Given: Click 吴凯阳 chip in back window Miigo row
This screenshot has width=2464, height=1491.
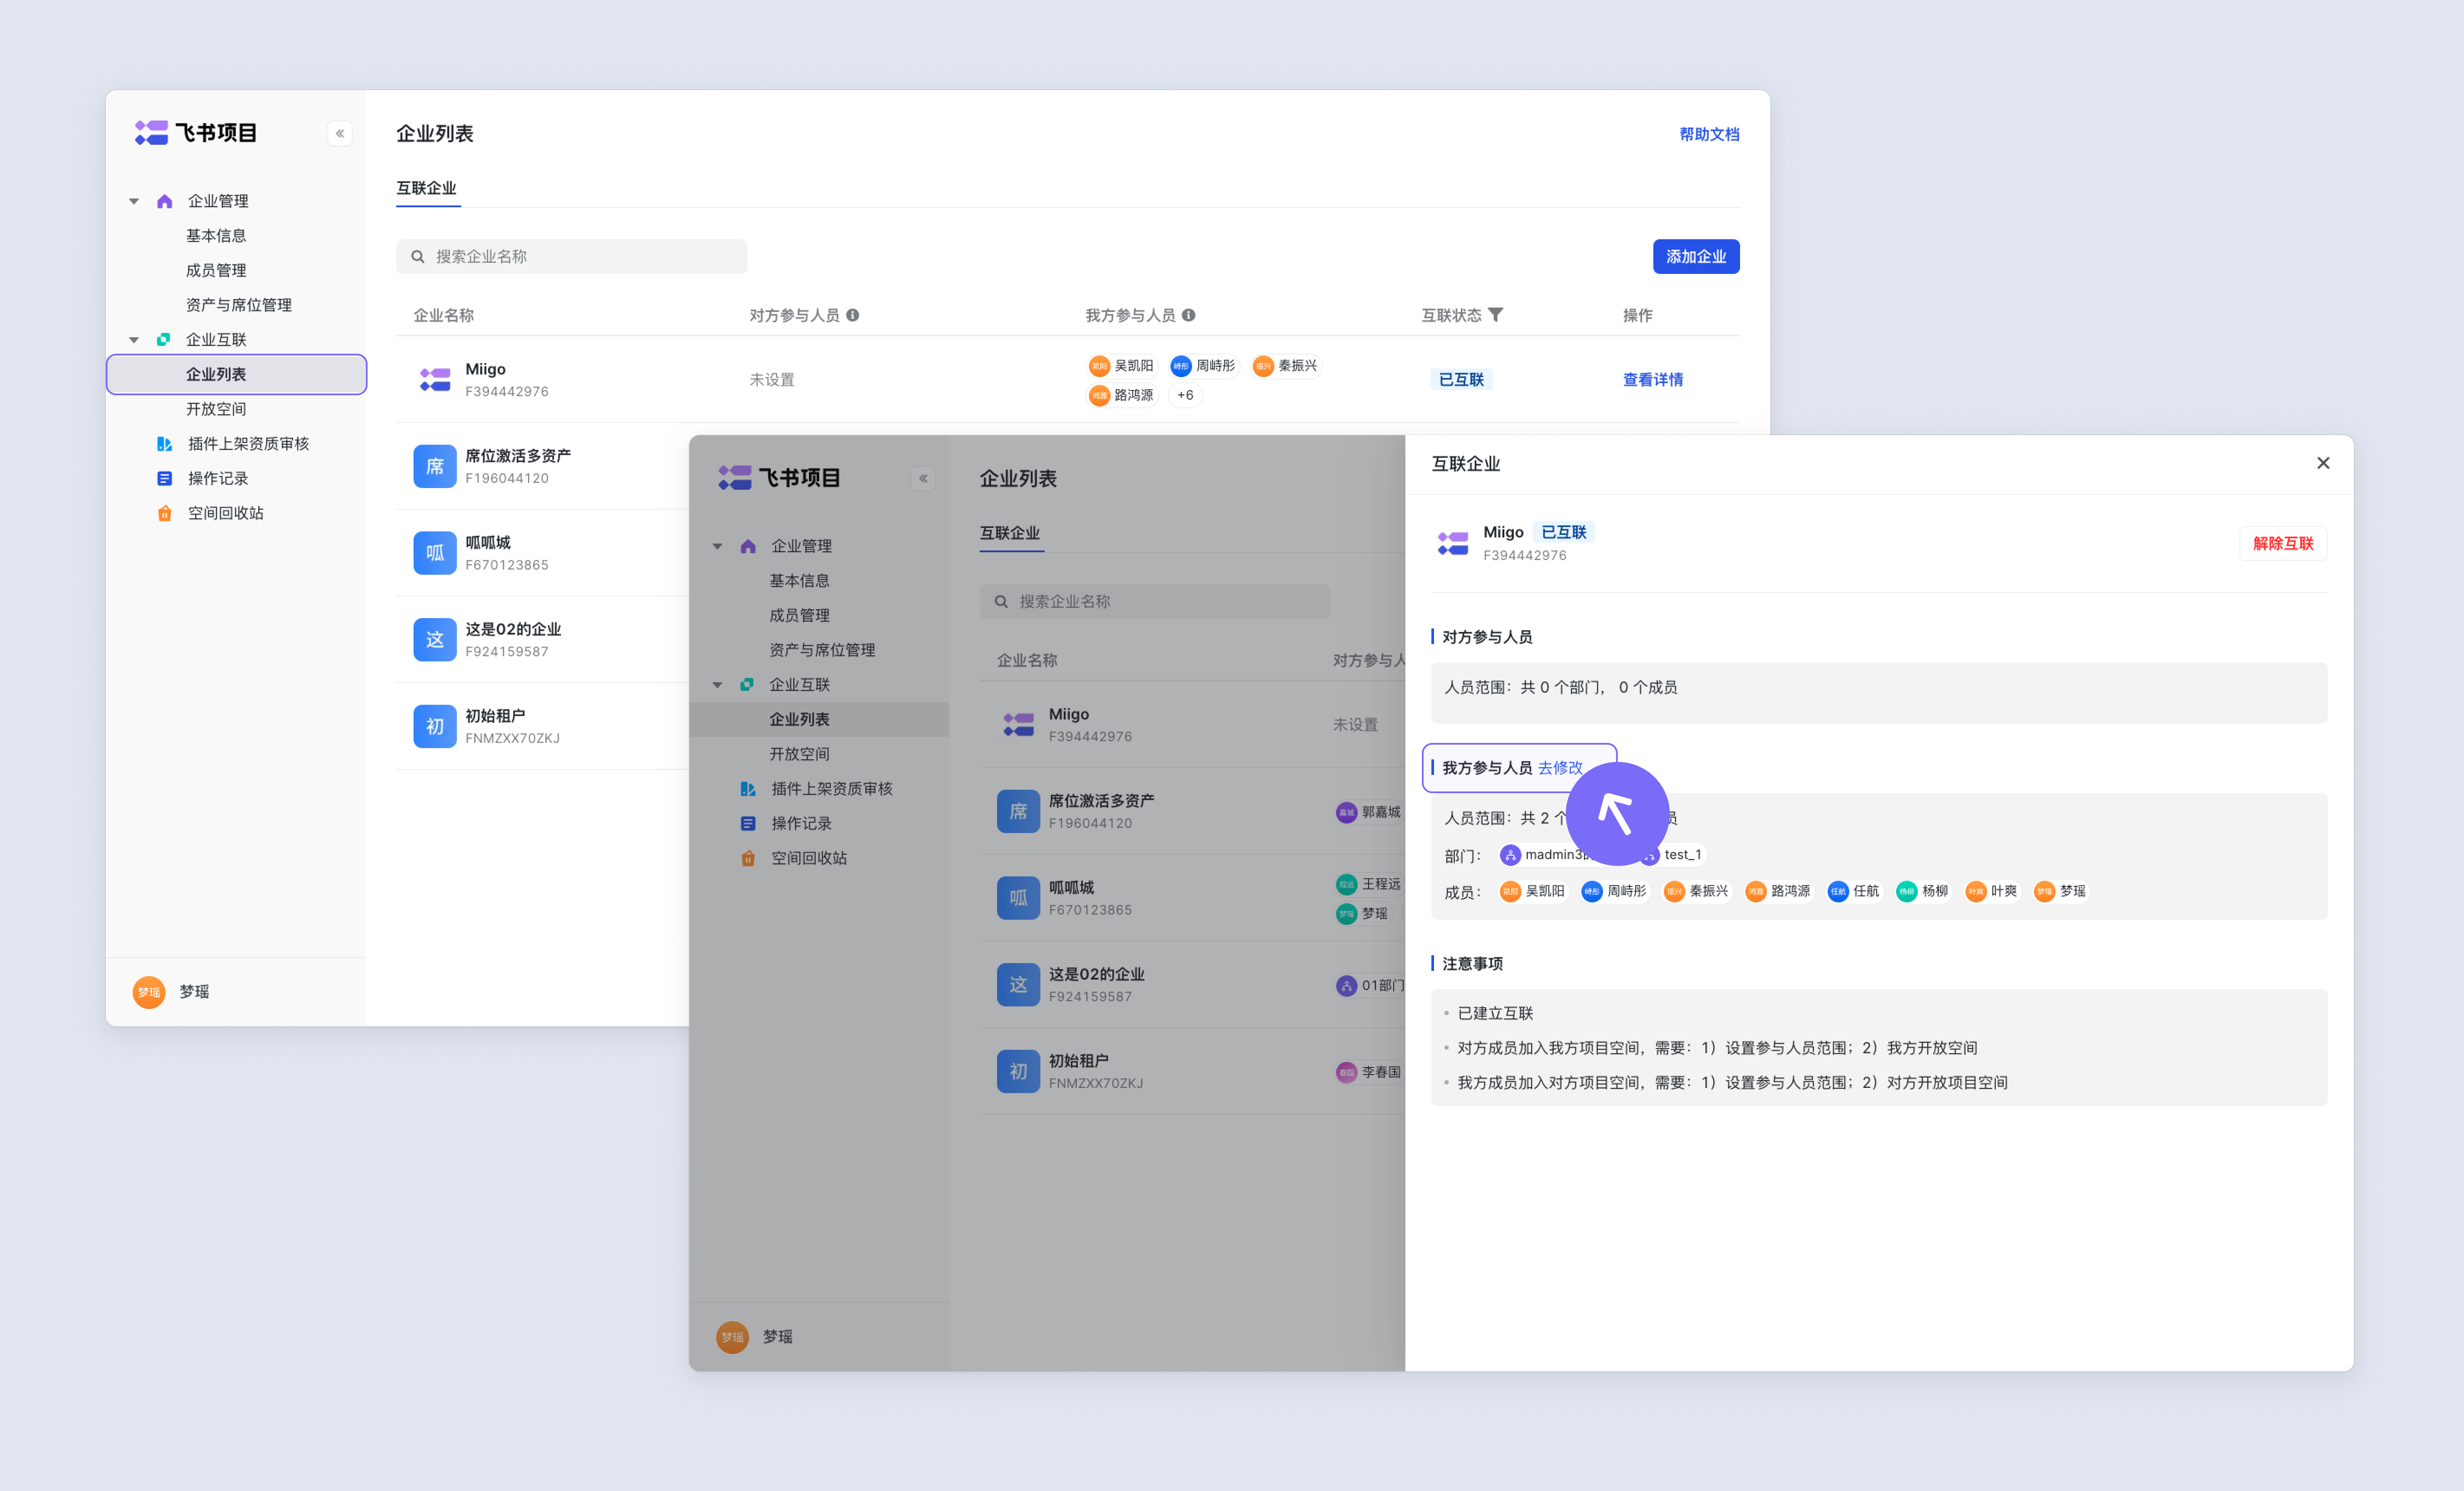Looking at the screenshot, I should click(1121, 366).
